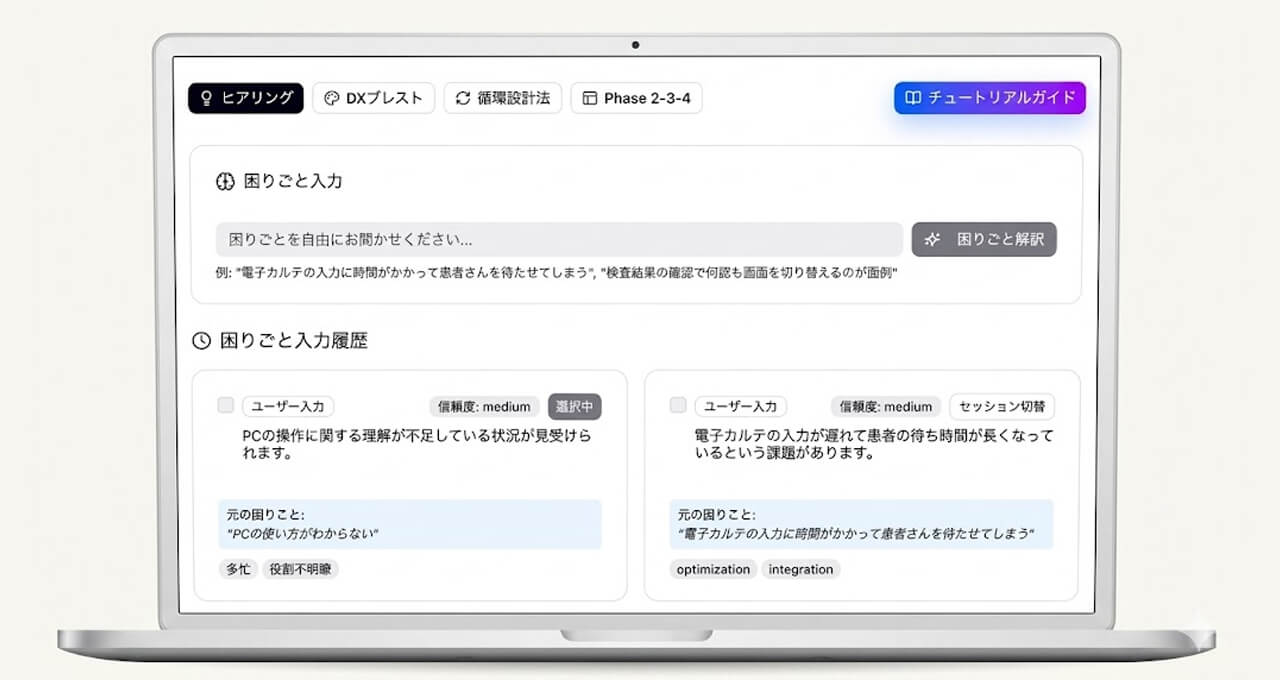Click the セッション切替 badge
The width and height of the screenshot is (1280, 680).
point(1003,406)
